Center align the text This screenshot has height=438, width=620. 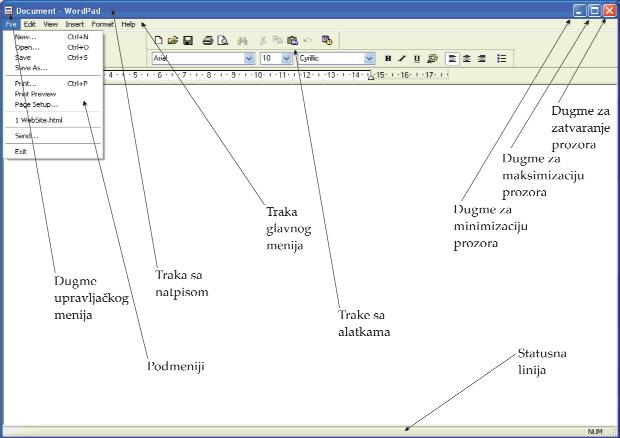(x=467, y=59)
